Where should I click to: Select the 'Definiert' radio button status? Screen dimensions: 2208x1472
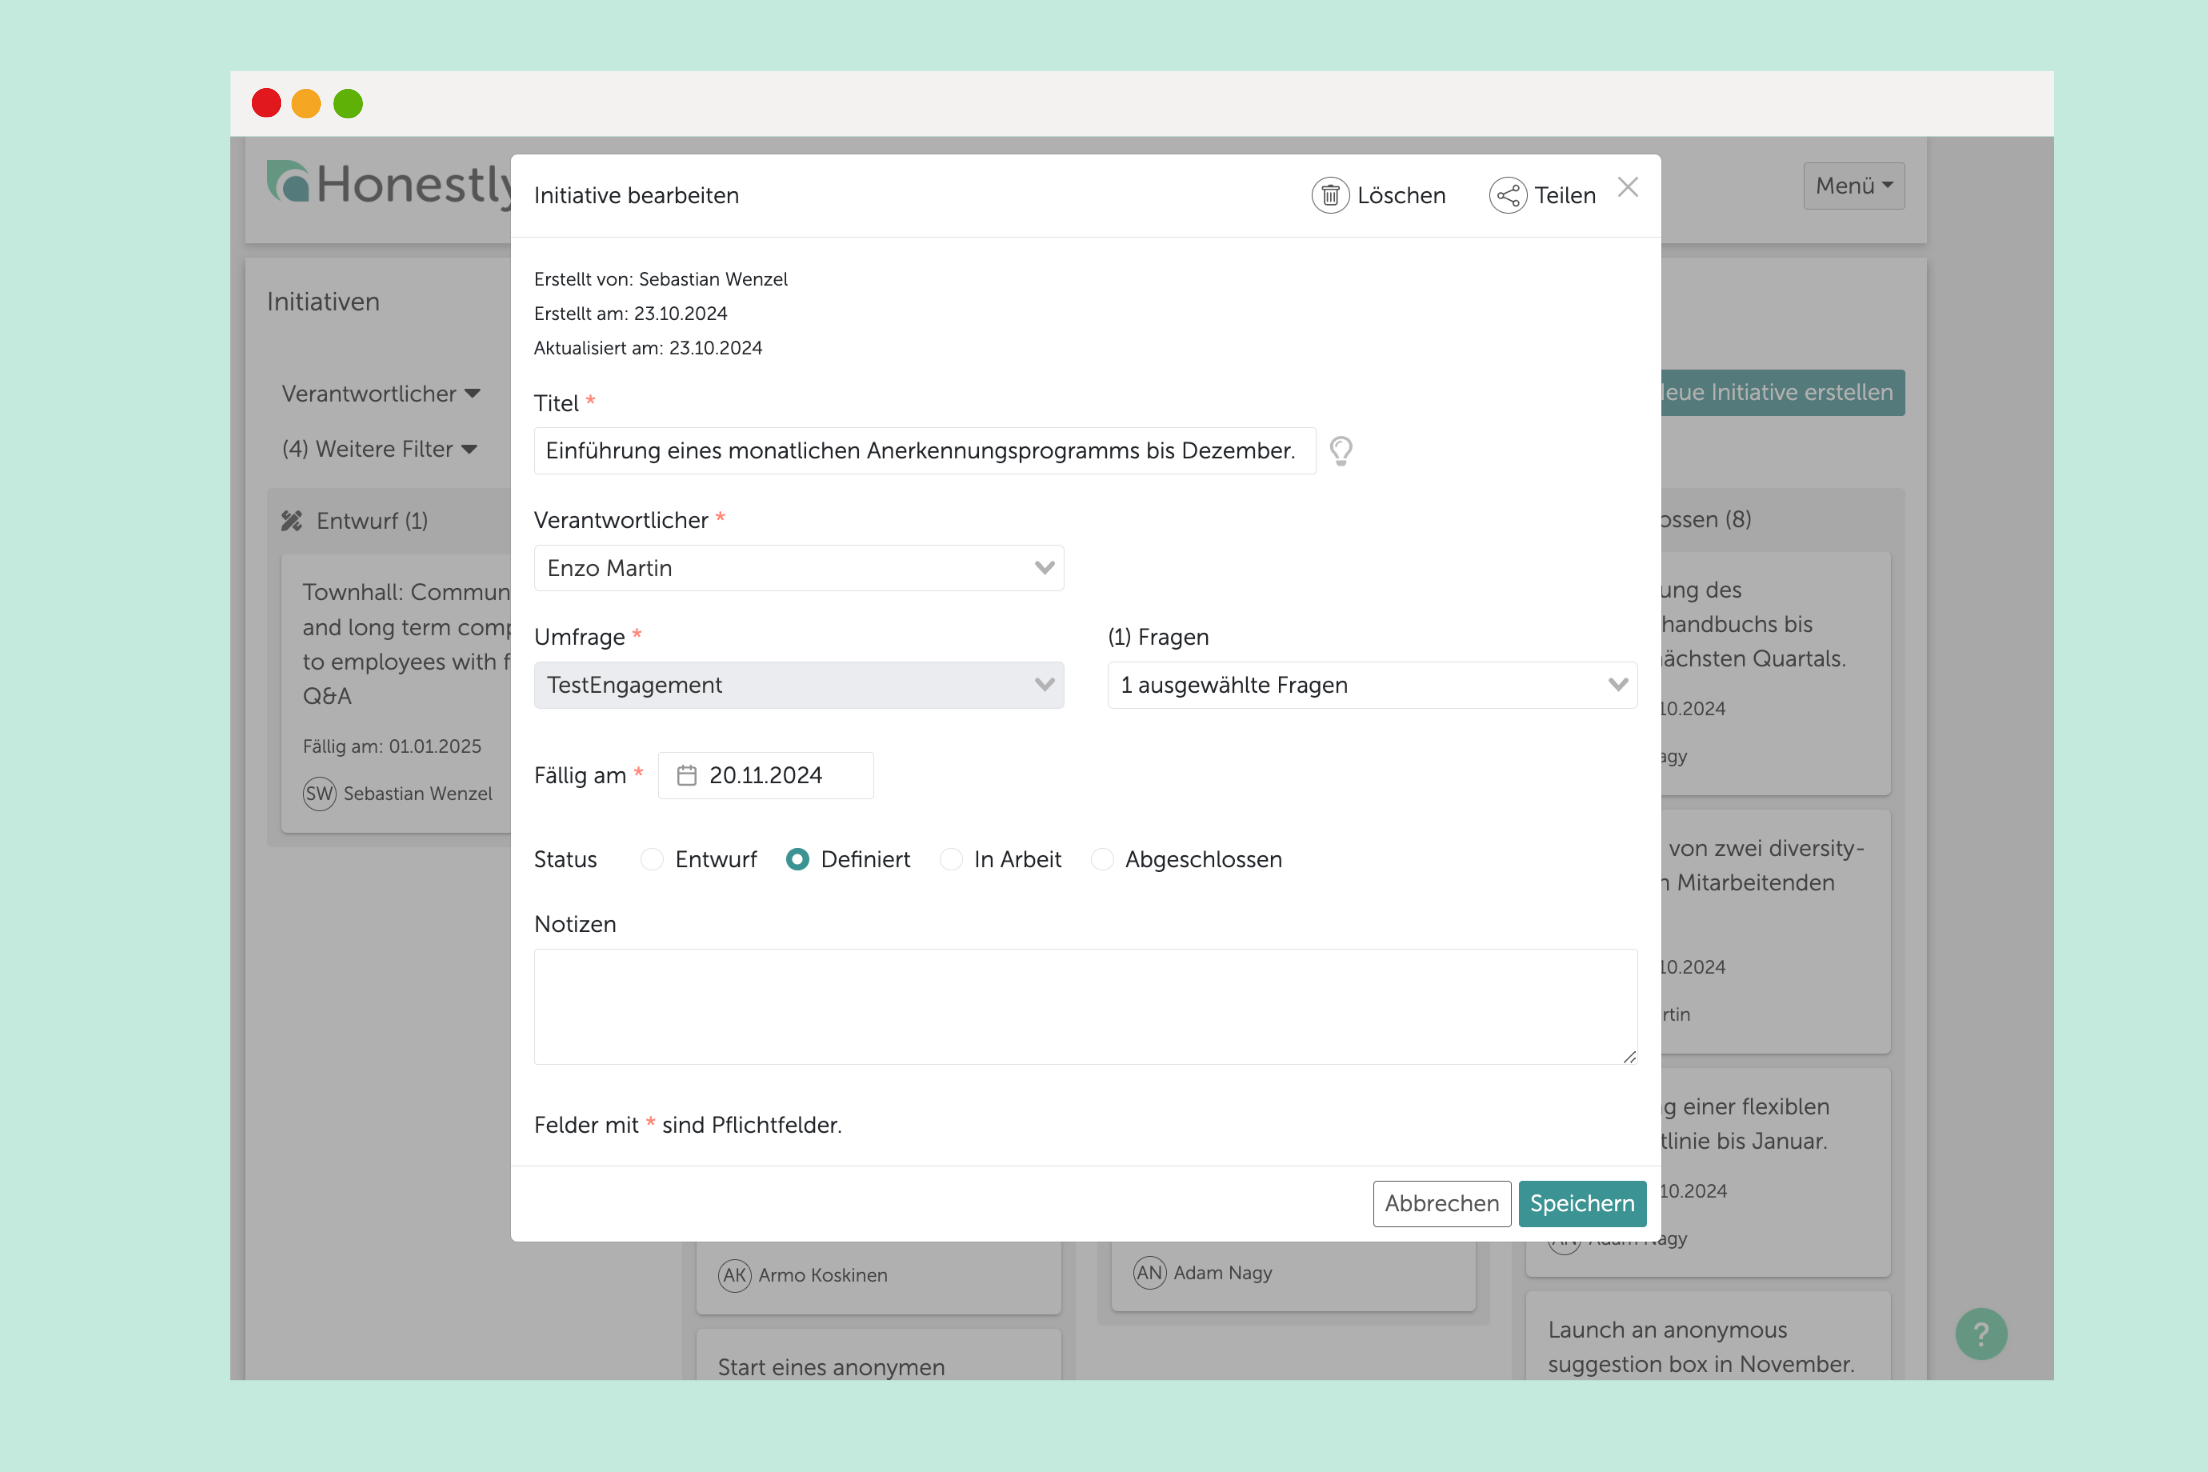click(798, 859)
